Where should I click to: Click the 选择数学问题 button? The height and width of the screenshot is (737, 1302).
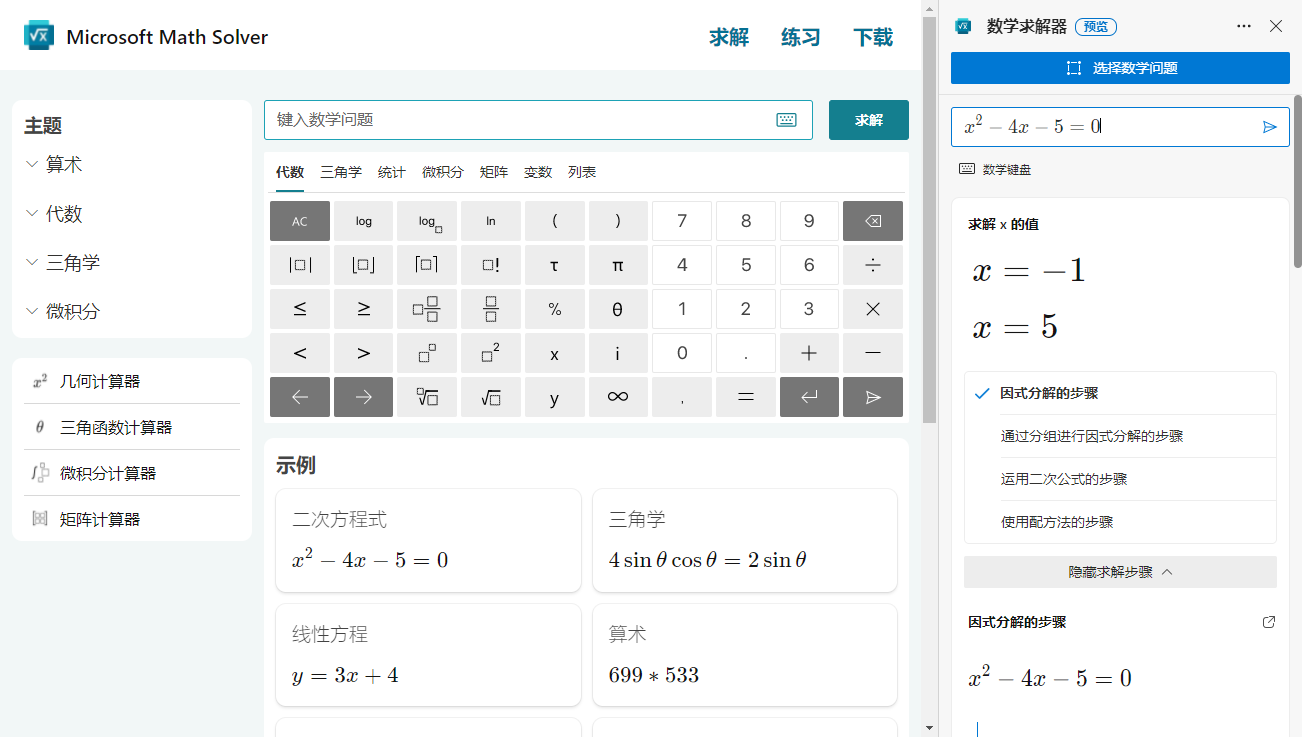point(1120,68)
